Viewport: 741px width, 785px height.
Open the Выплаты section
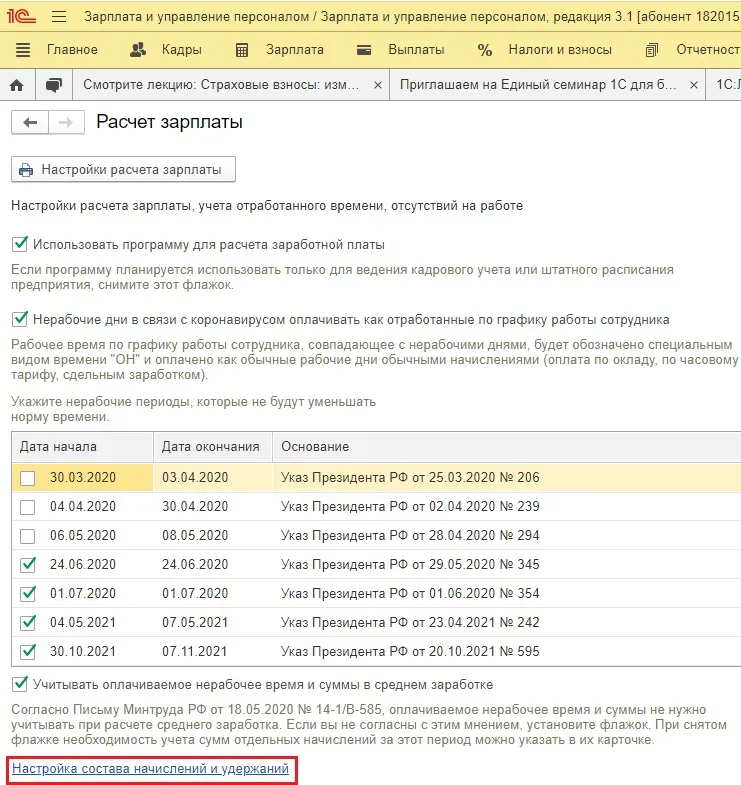tap(401, 50)
